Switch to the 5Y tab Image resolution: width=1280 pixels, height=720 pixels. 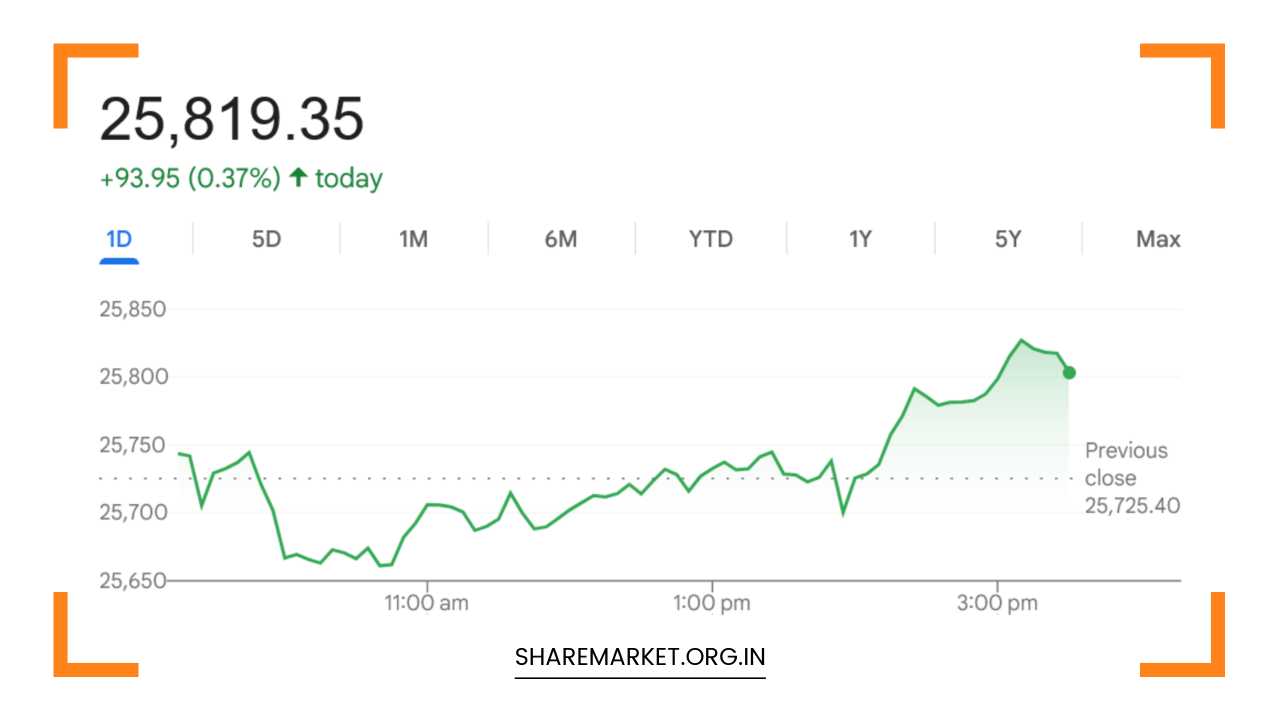tap(1008, 240)
